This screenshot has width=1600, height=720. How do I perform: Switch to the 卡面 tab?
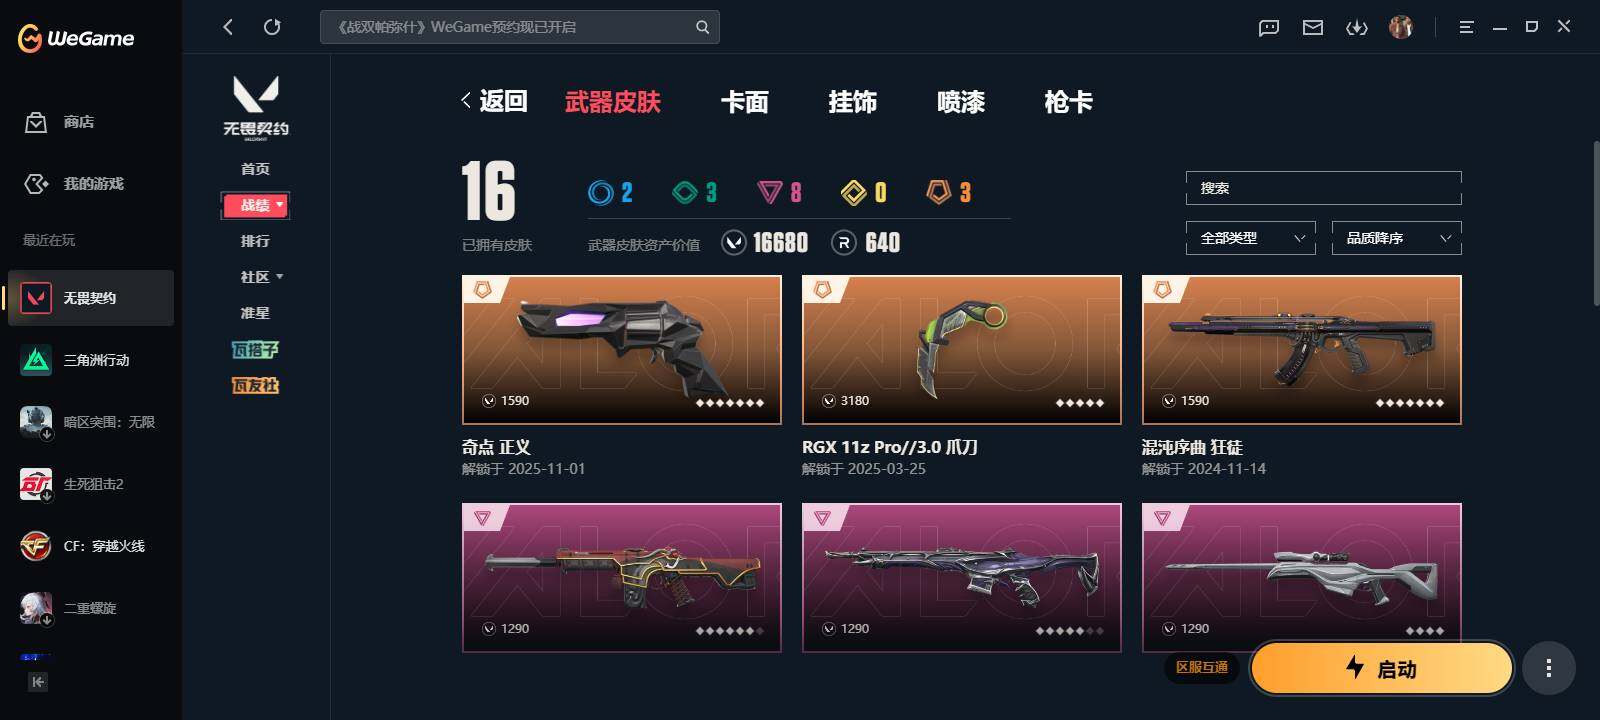click(745, 102)
